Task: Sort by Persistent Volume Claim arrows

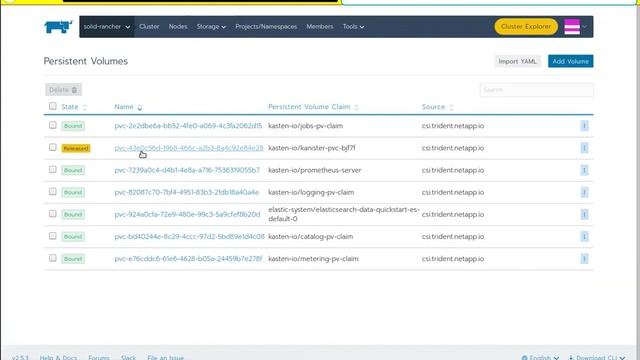Action: [x=356, y=107]
